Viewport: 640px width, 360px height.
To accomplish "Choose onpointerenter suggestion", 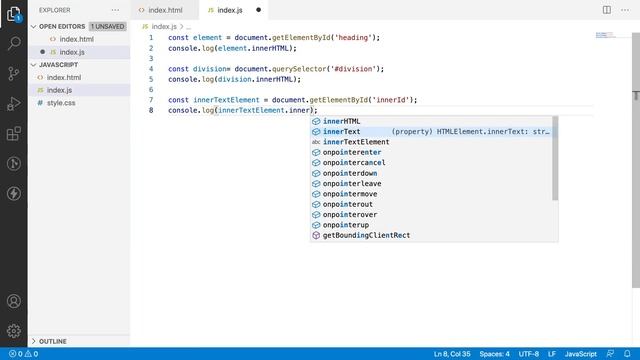I will point(431,152).
